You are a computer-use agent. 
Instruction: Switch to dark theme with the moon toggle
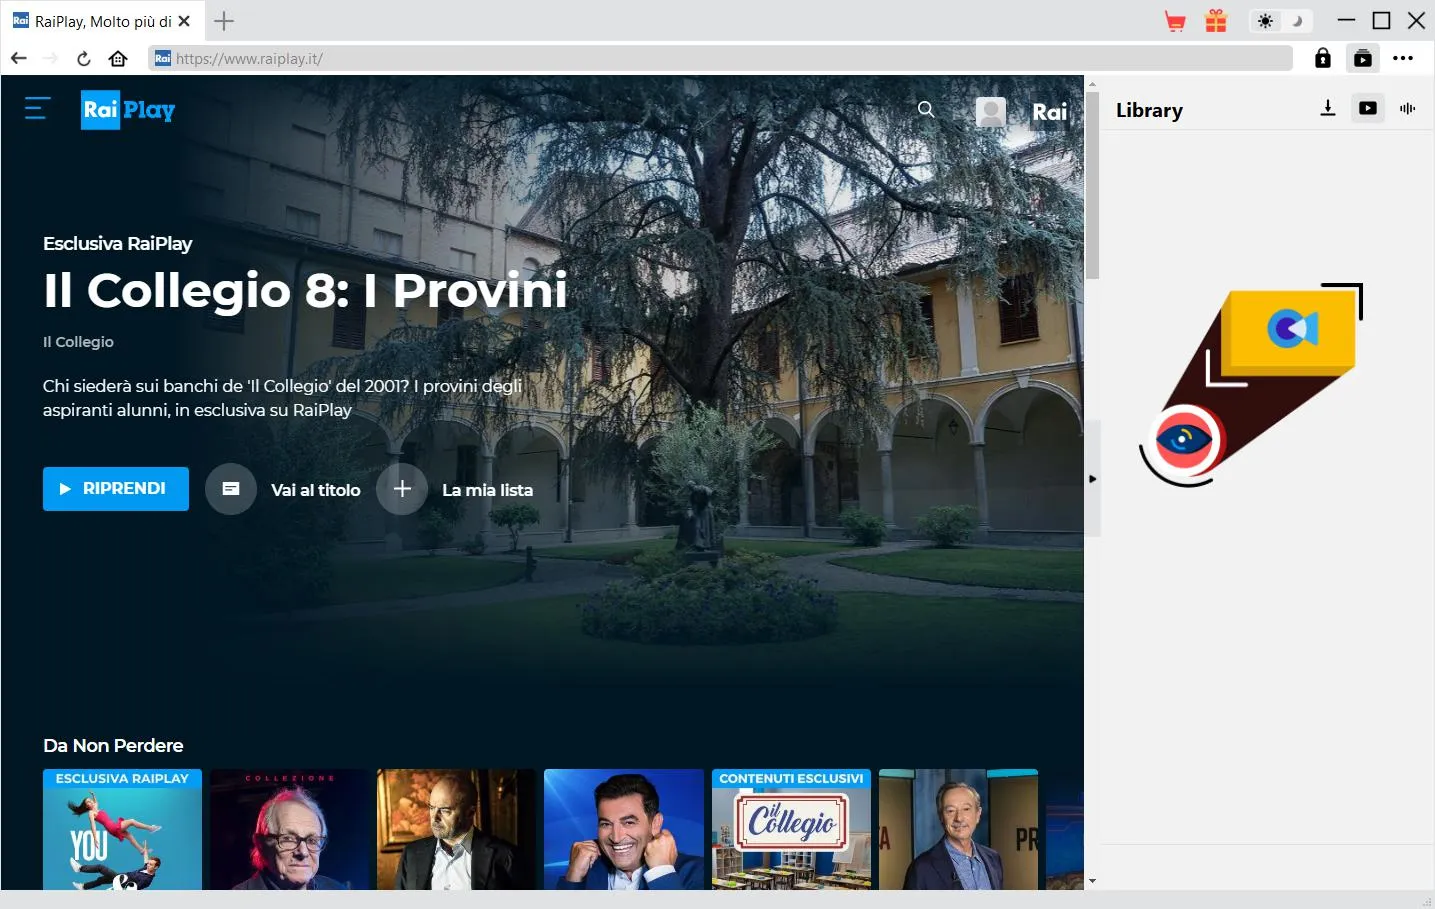[x=1297, y=21]
